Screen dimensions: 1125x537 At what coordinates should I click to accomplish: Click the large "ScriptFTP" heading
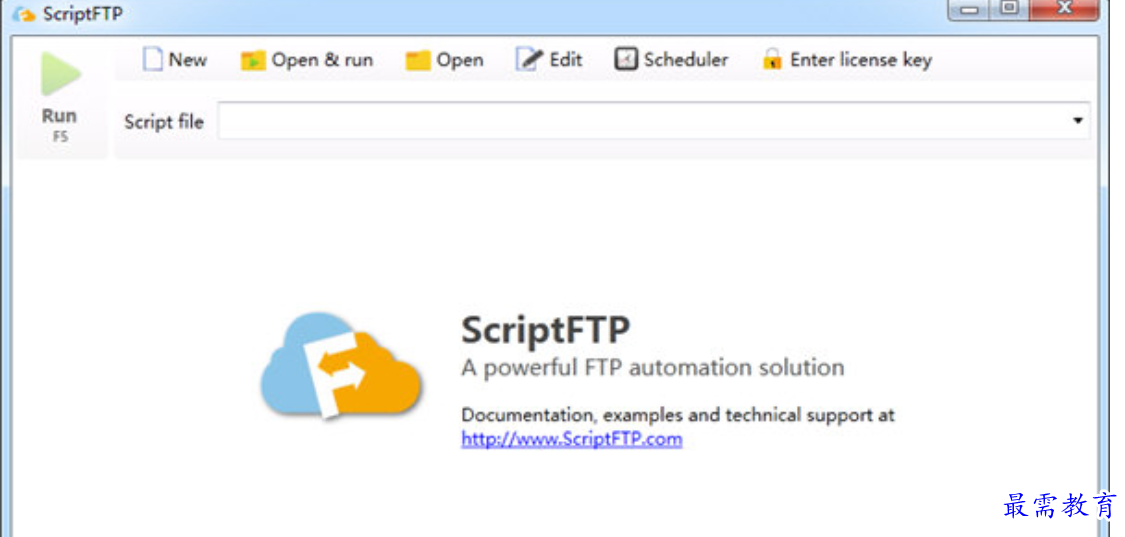545,330
